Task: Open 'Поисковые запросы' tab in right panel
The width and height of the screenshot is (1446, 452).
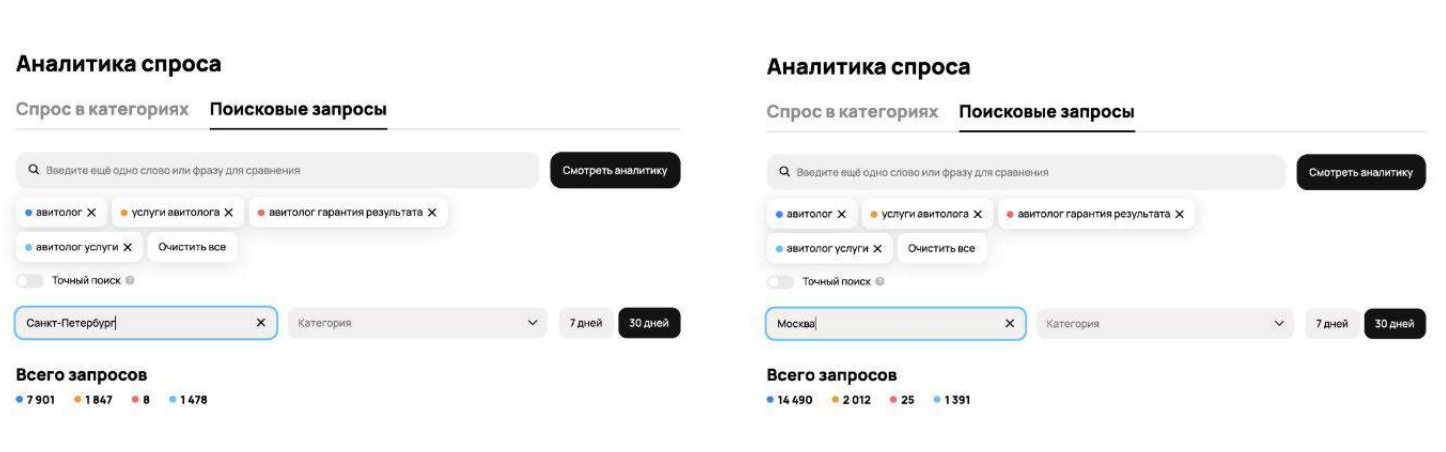Action: click(x=1046, y=112)
